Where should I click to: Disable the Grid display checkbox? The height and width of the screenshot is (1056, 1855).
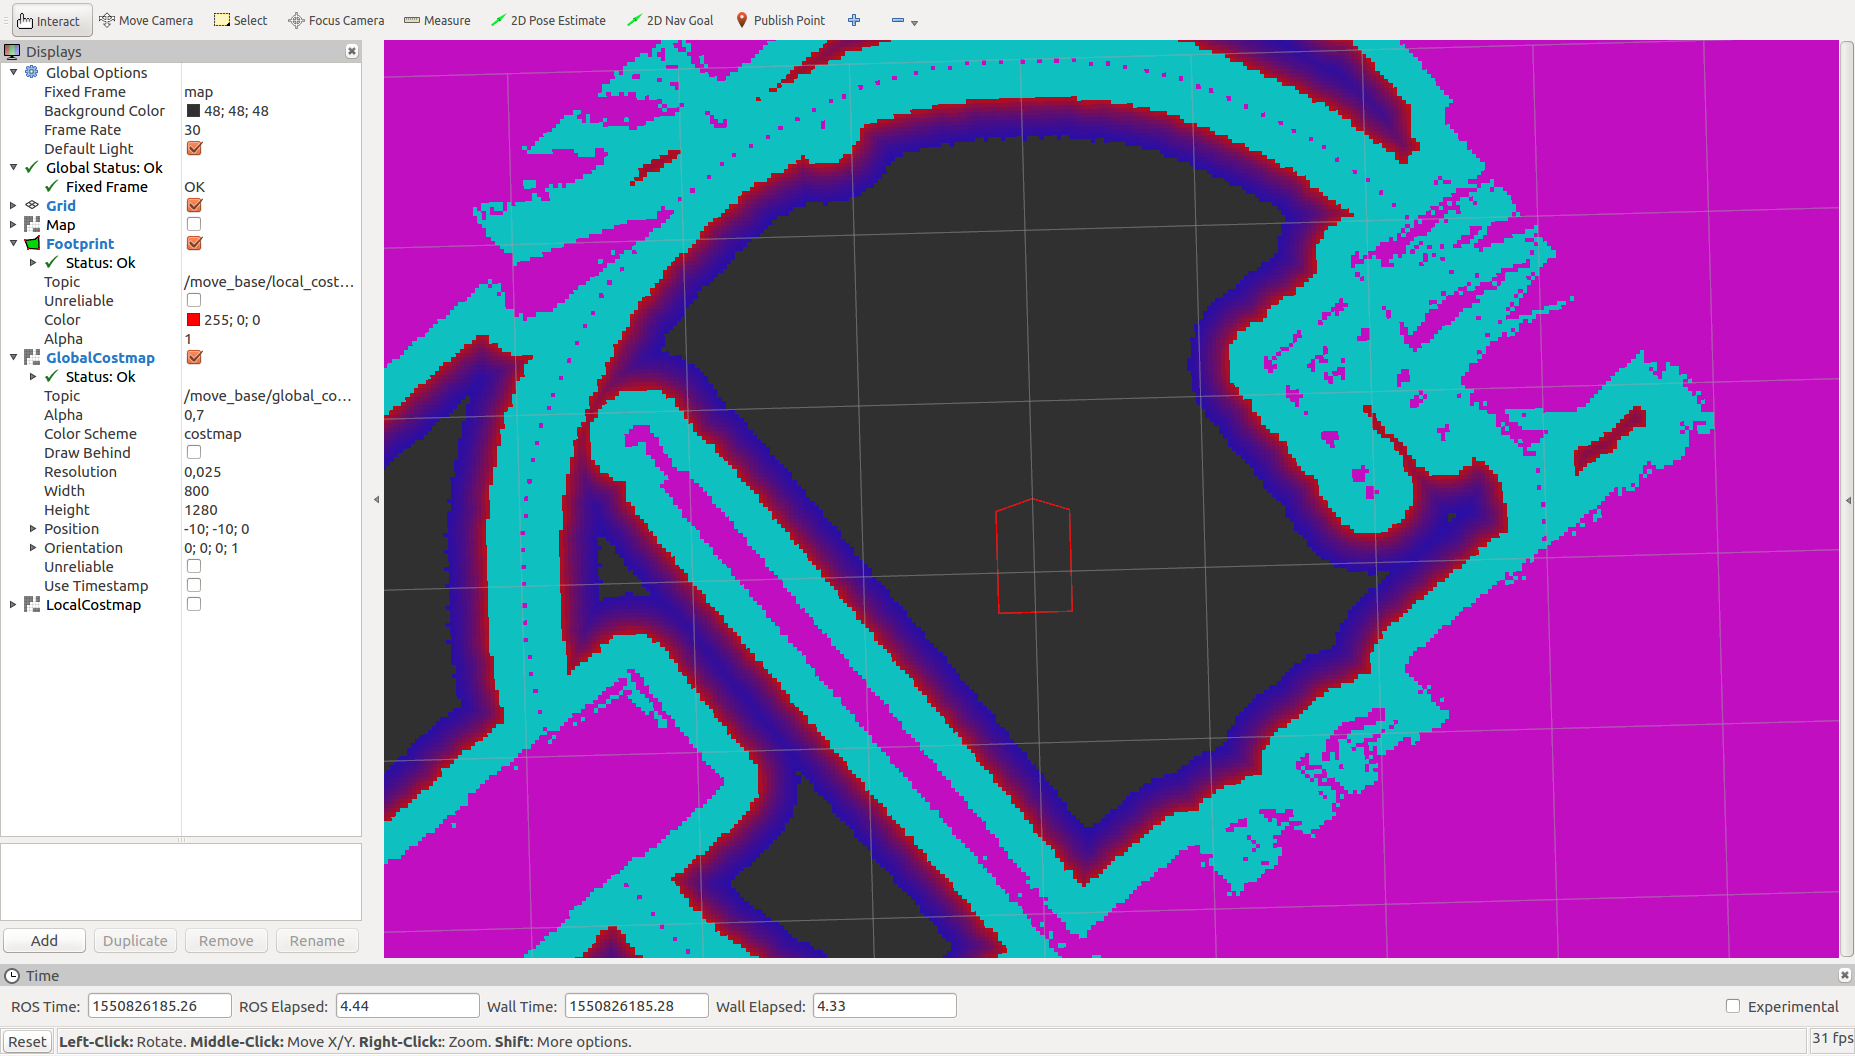194,205
